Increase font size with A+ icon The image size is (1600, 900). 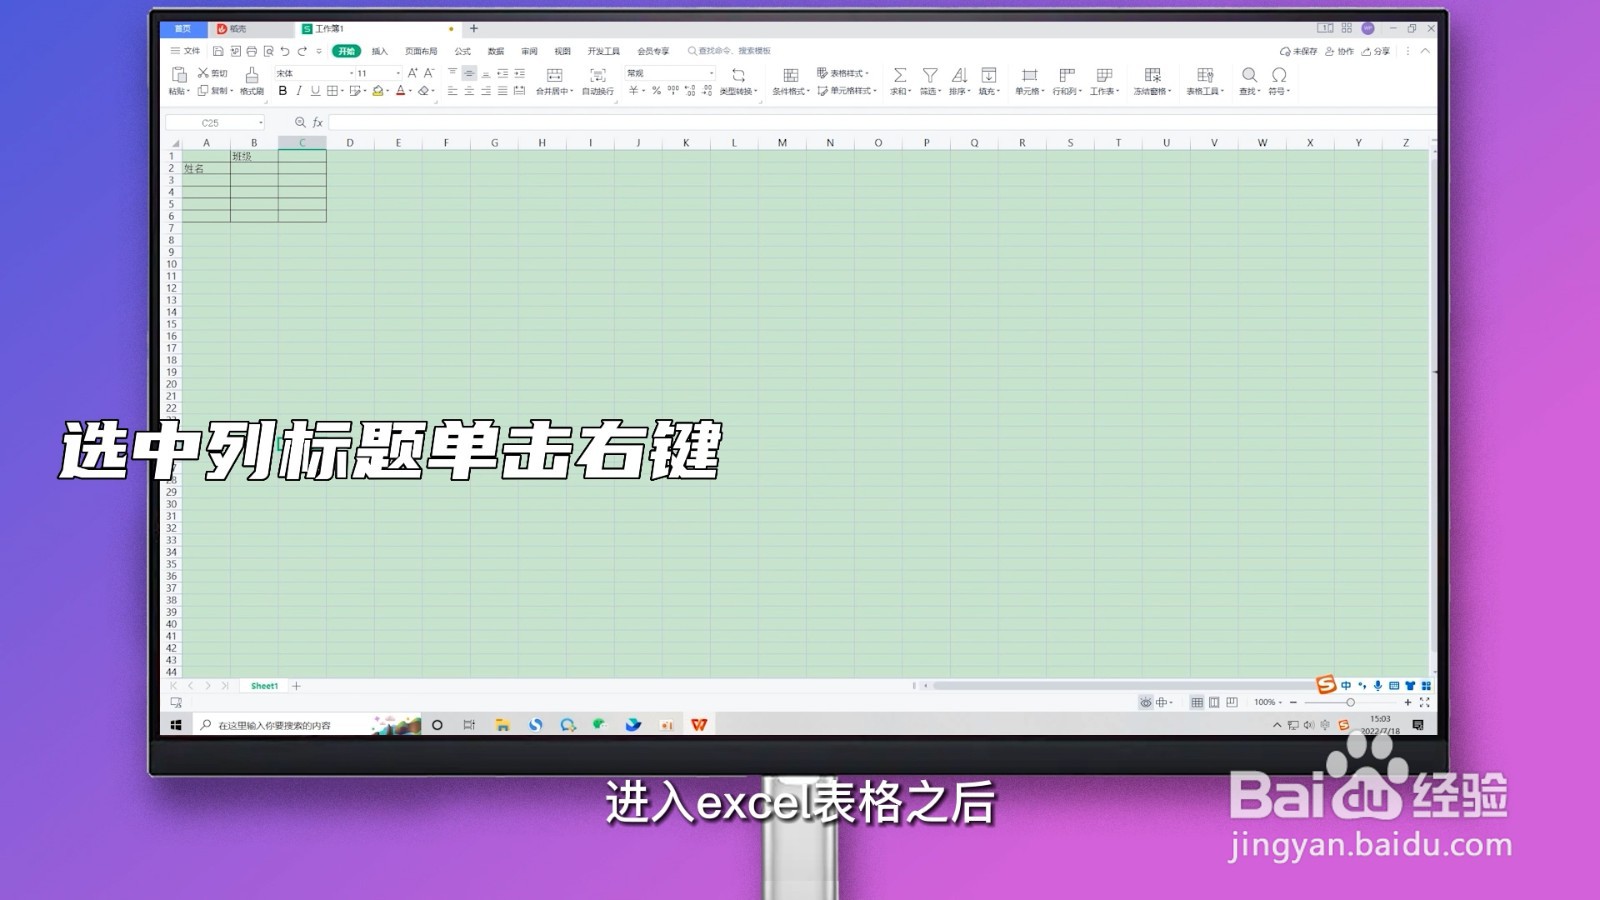click(412, 73)
